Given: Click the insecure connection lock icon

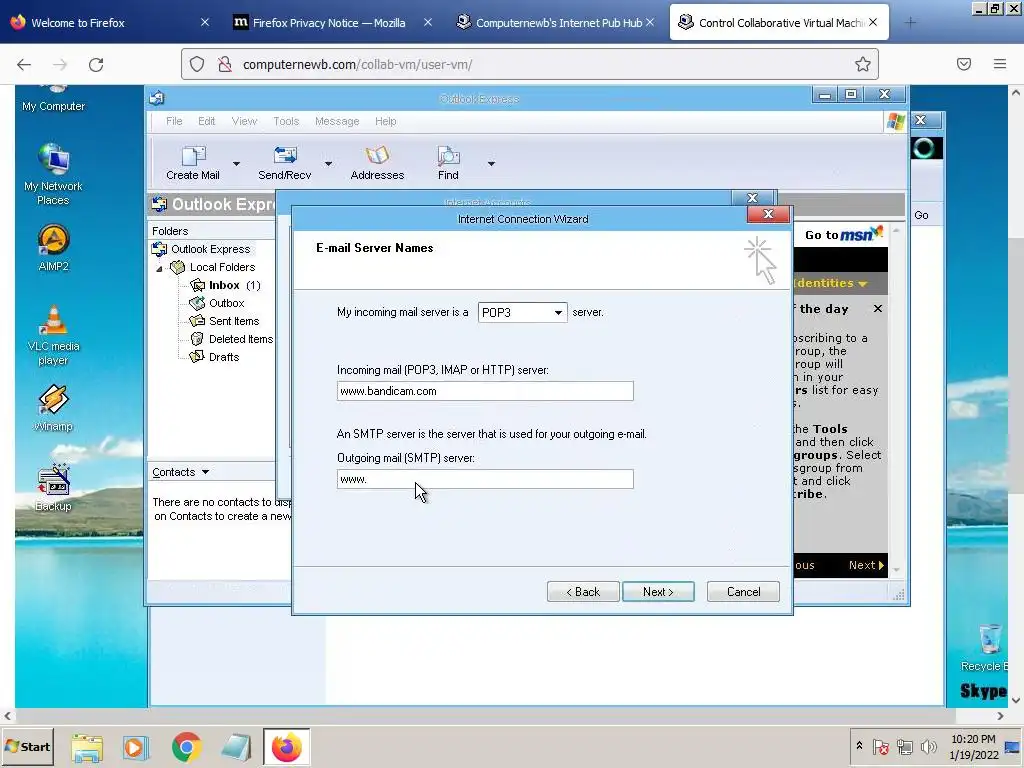Looking at the screenshot, I should pos(225,64).
